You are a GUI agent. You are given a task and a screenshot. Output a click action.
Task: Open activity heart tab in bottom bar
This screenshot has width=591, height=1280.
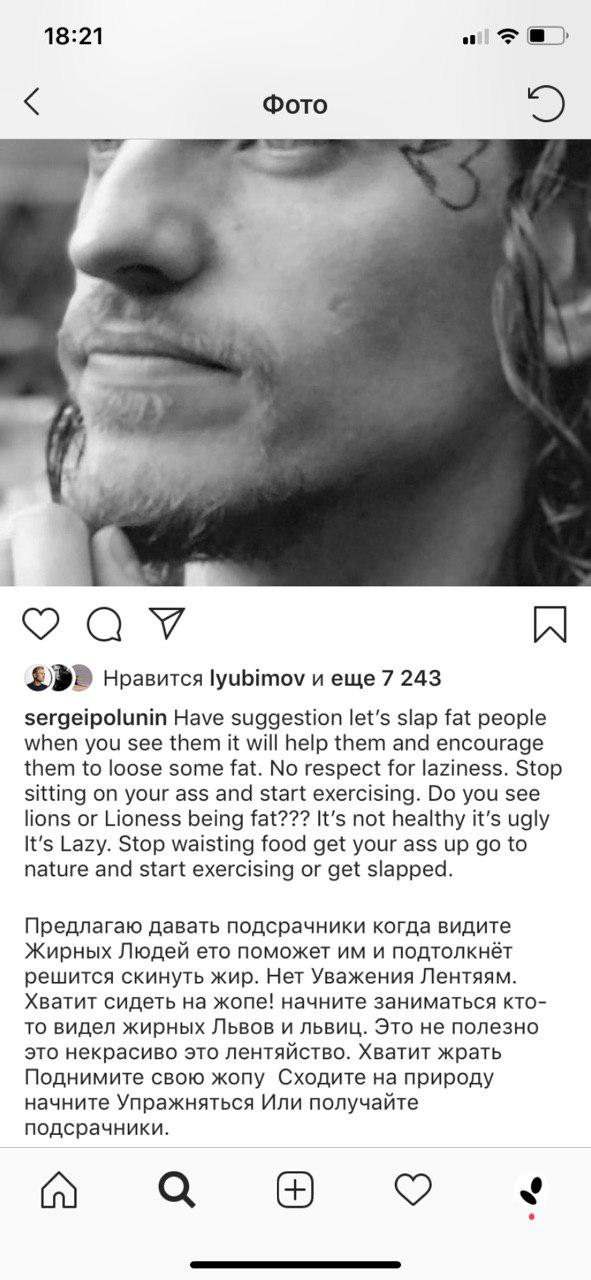click(x=413, y=1190)
